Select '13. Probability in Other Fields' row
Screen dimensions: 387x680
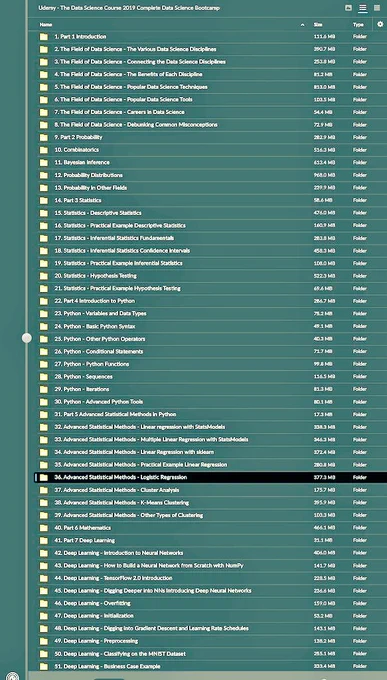point(210,188)
